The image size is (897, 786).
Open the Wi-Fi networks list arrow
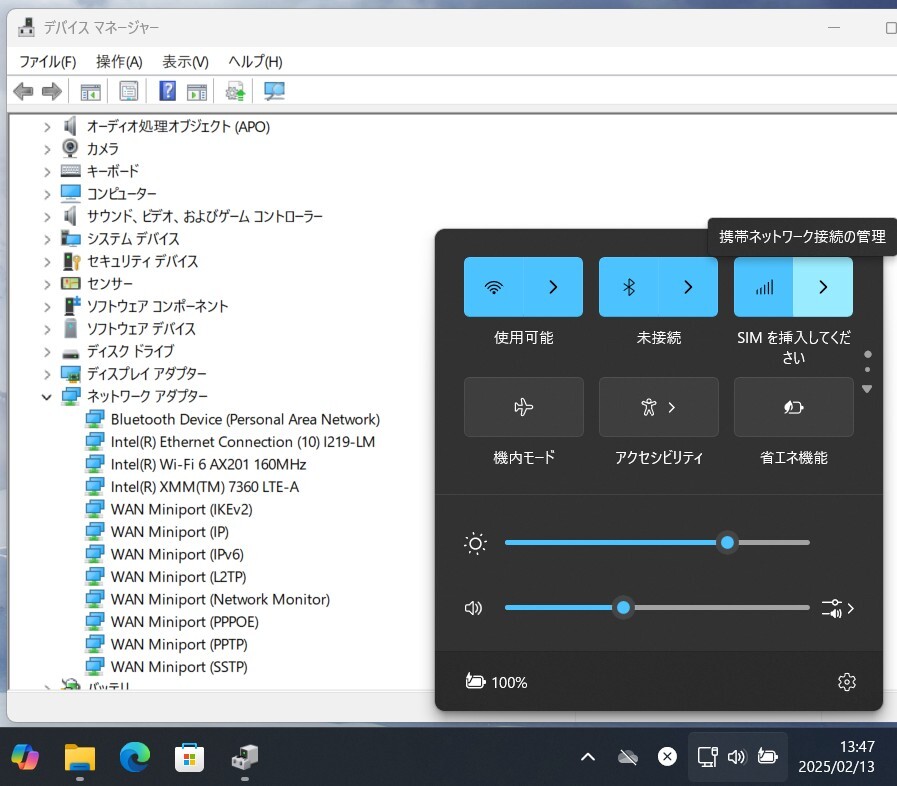[553, 287]
